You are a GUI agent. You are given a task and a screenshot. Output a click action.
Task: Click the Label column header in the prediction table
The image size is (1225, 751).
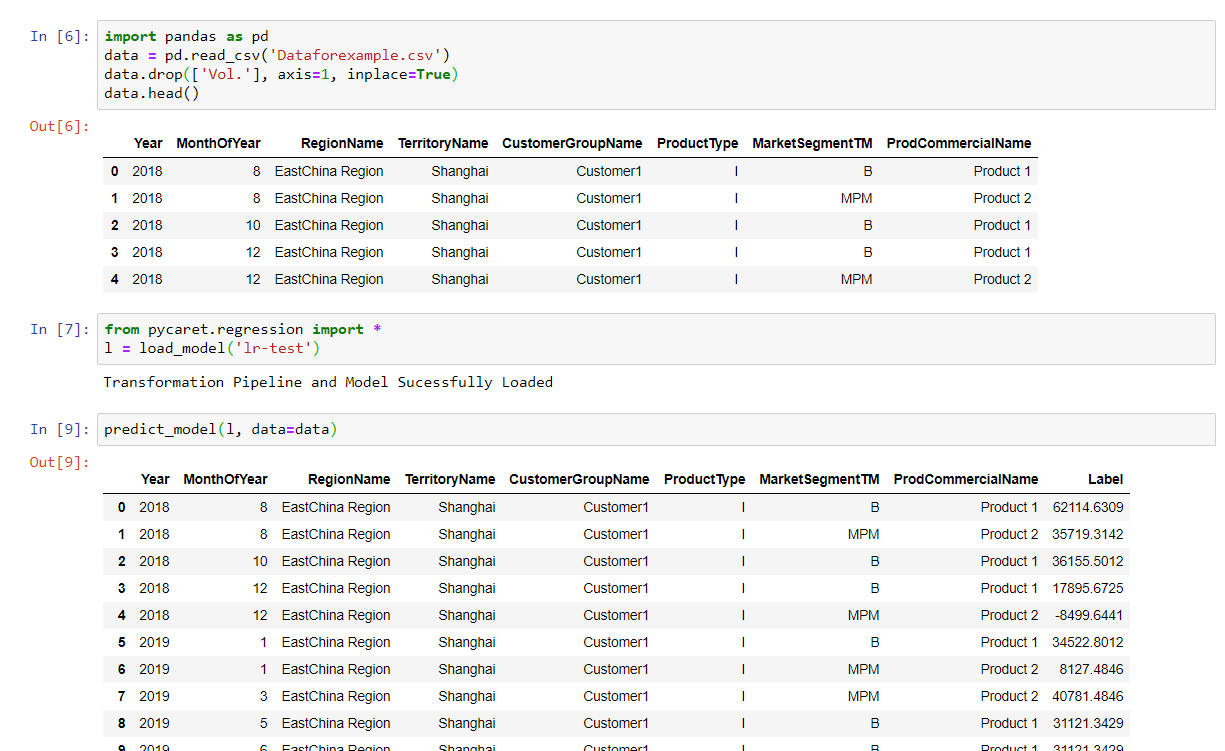point(1105,479)
